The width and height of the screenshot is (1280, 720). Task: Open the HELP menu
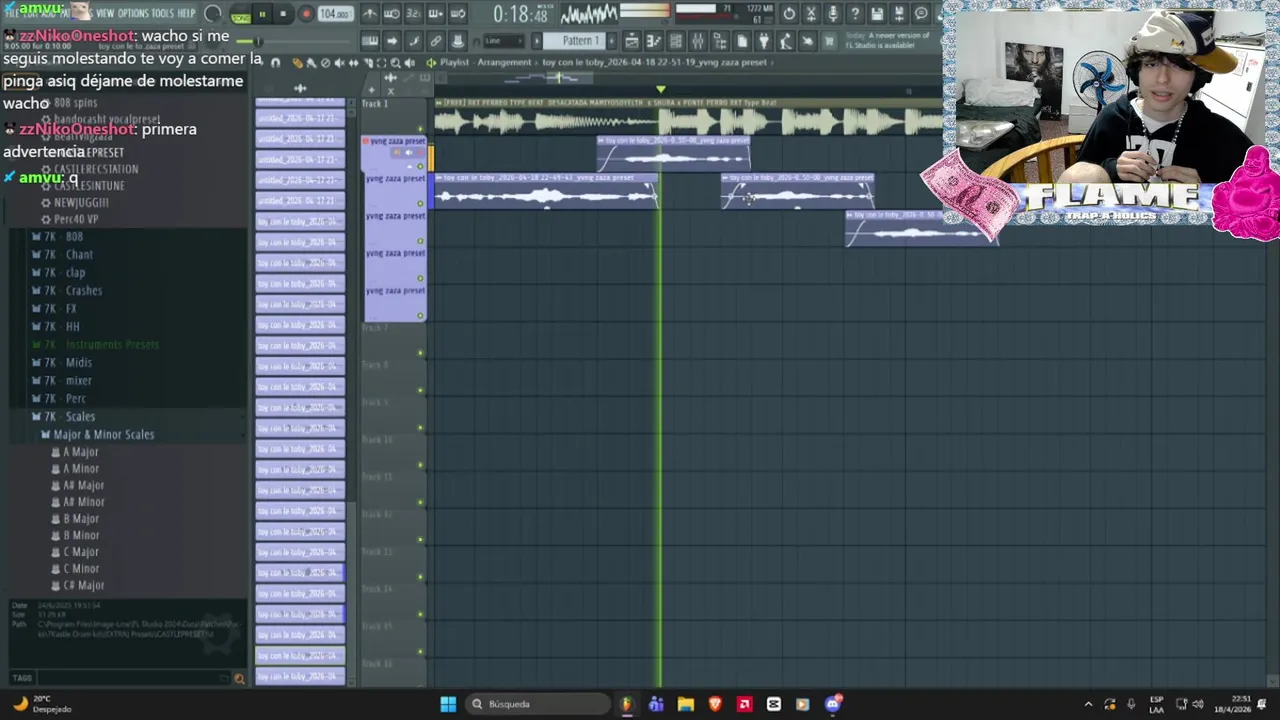click(x=186, y=13)
